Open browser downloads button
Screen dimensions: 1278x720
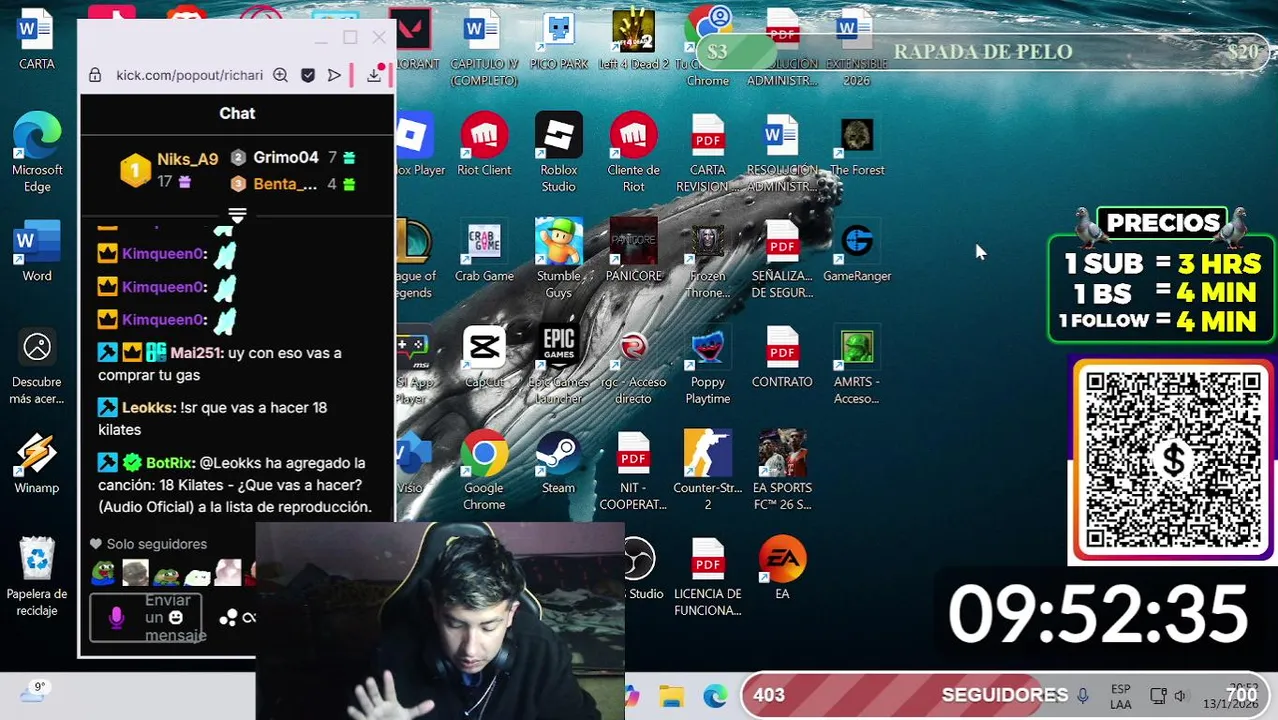click(374, 75)
